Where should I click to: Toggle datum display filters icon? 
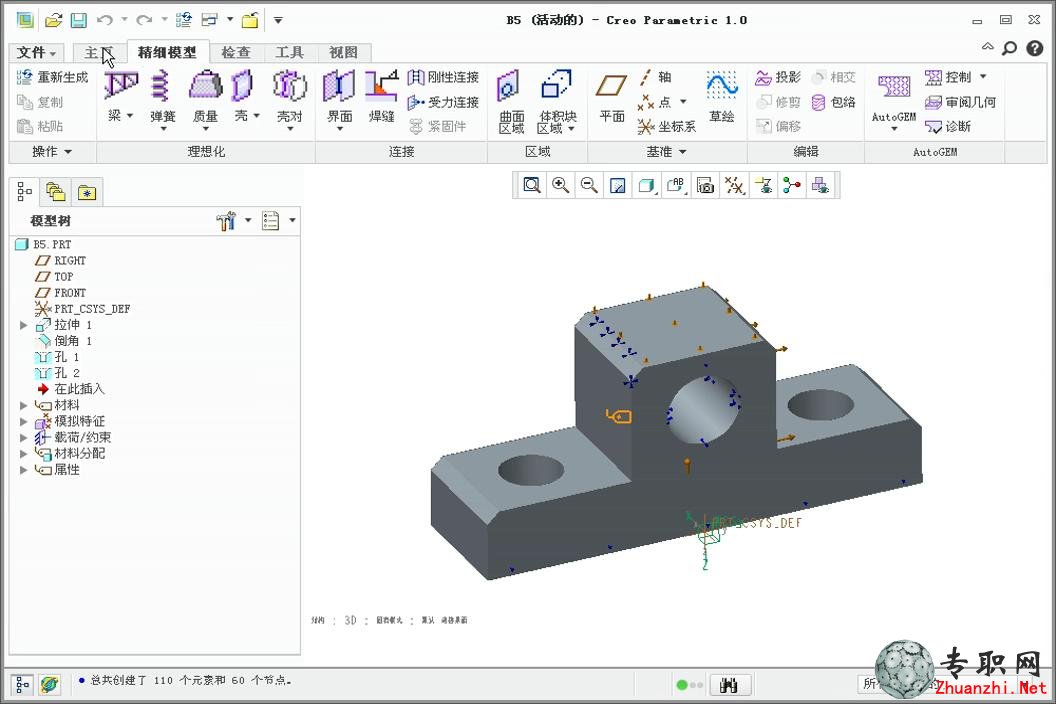tap(734, 185)
